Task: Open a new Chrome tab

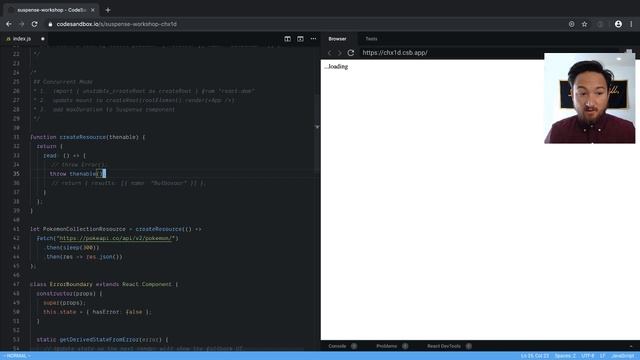Action: click(108, 10)
